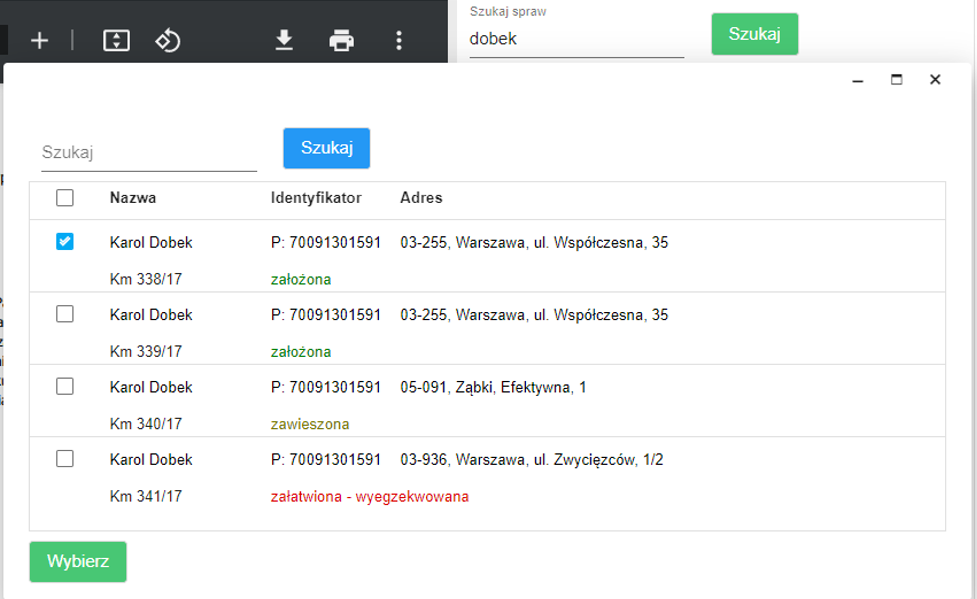
Task: Click Karol Dobek name in Km 340/17 row
Action: coord(151,387)
